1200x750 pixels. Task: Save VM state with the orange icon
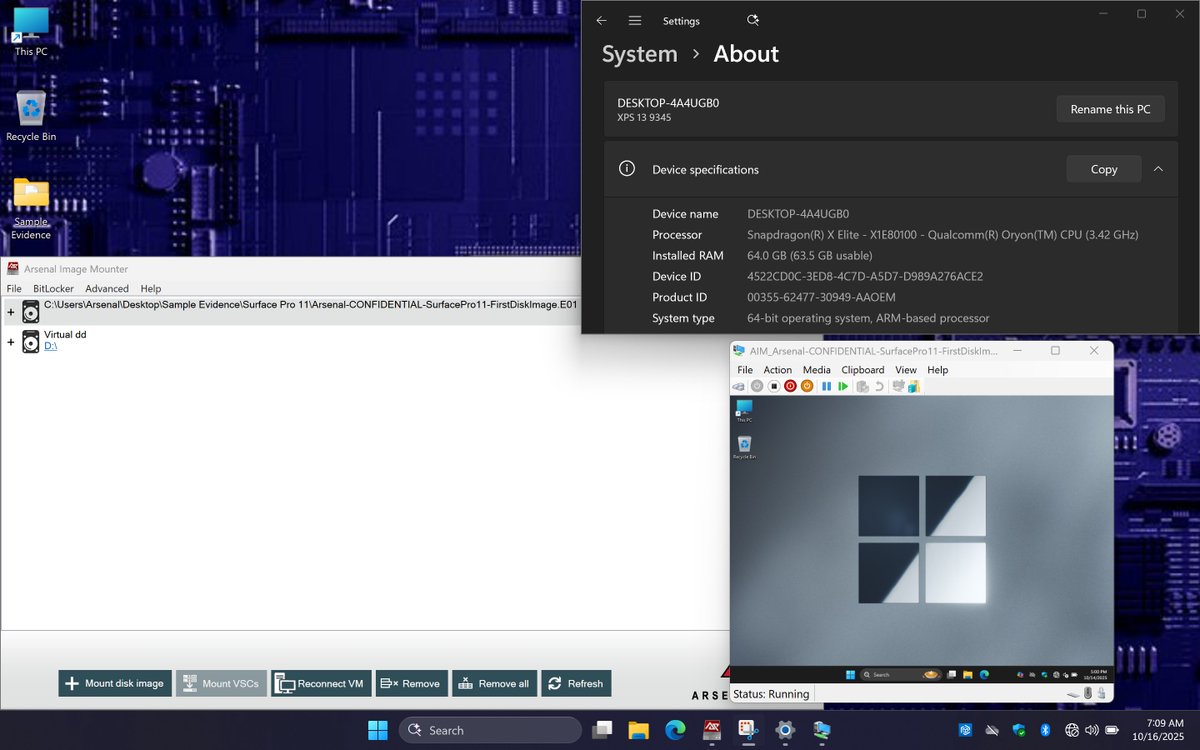click(807, 386)
